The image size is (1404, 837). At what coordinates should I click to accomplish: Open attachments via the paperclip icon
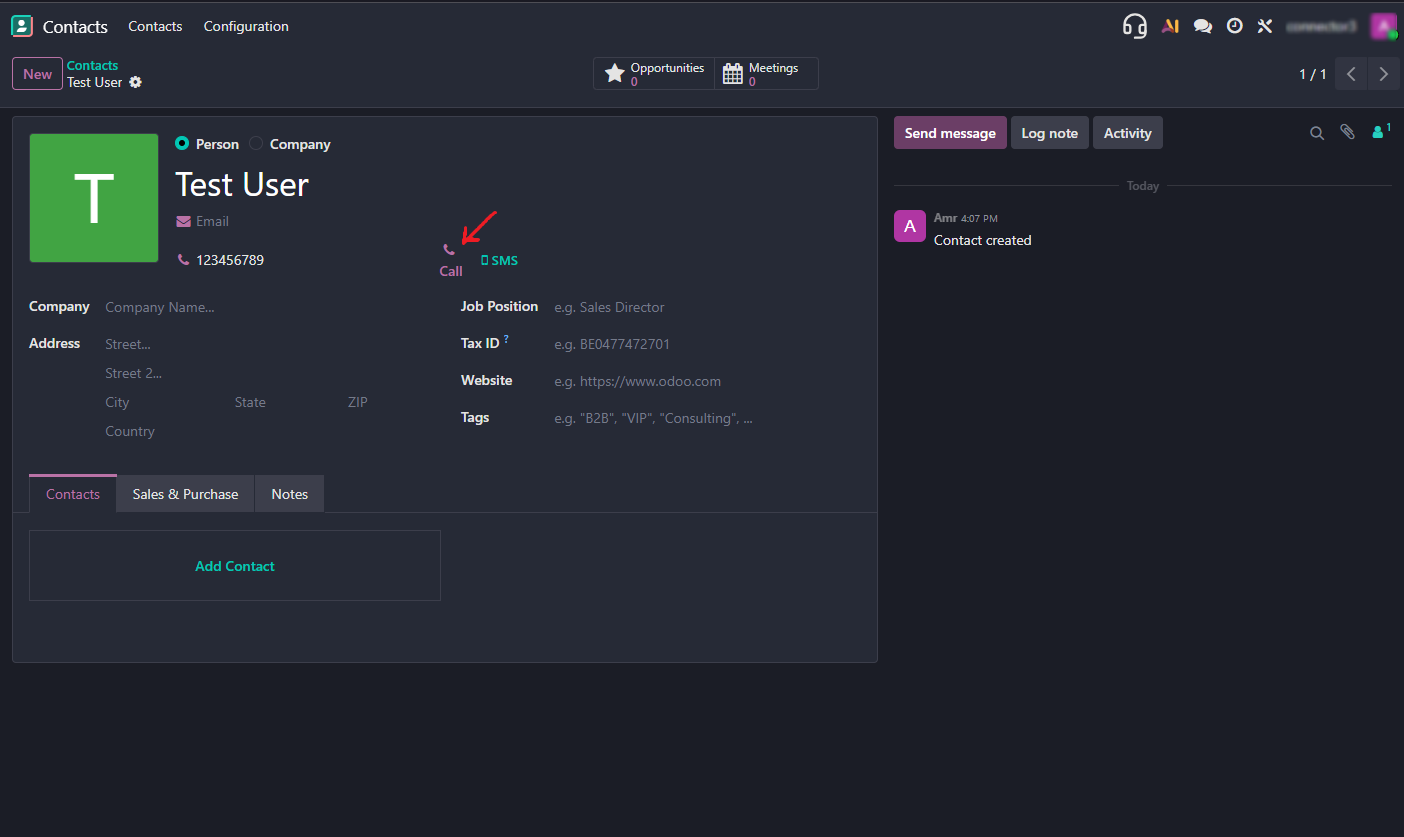[x=1347, y=132]
